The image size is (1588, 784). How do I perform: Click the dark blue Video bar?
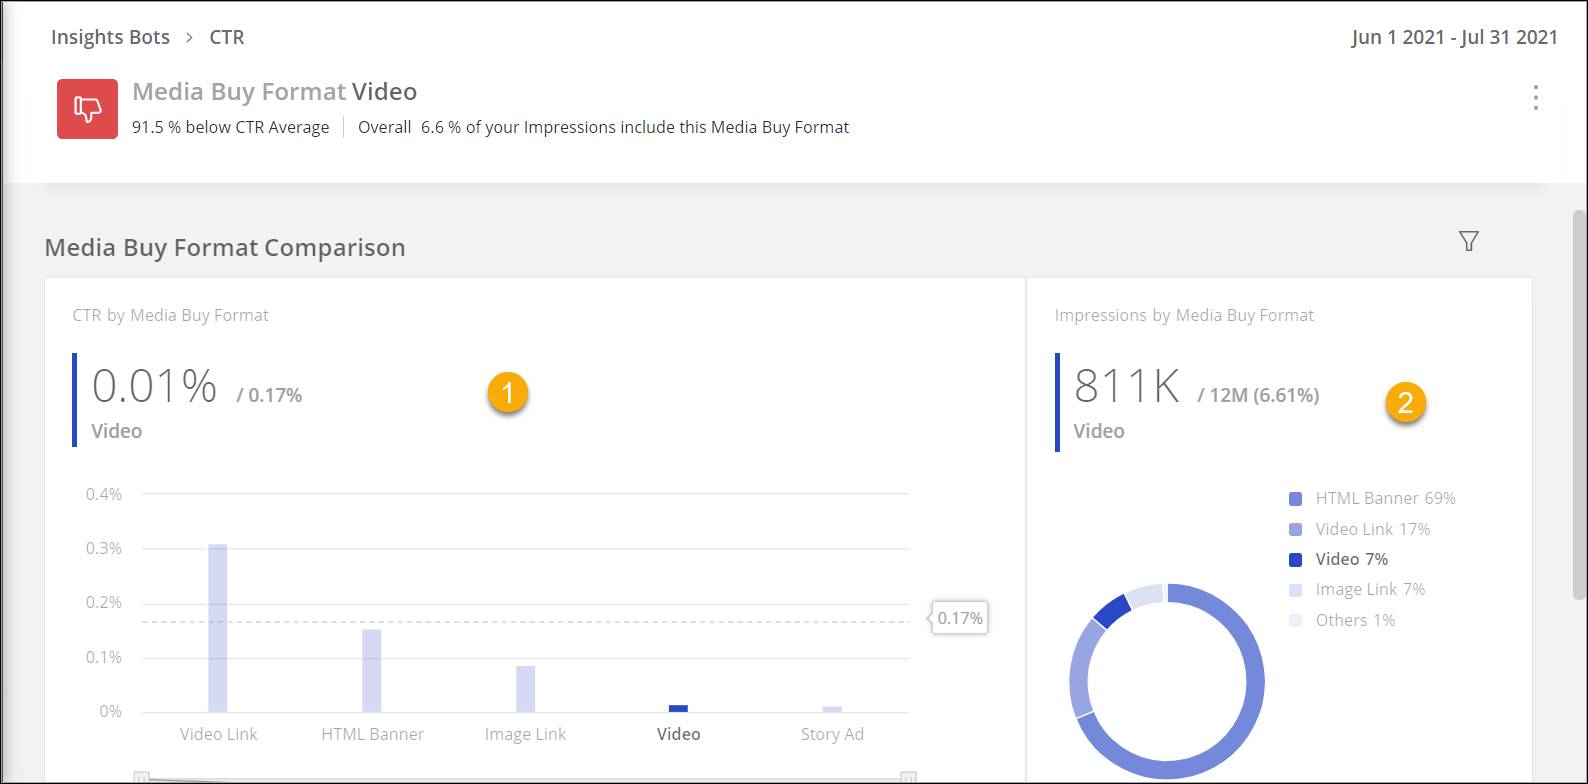[x=678, y=708]
